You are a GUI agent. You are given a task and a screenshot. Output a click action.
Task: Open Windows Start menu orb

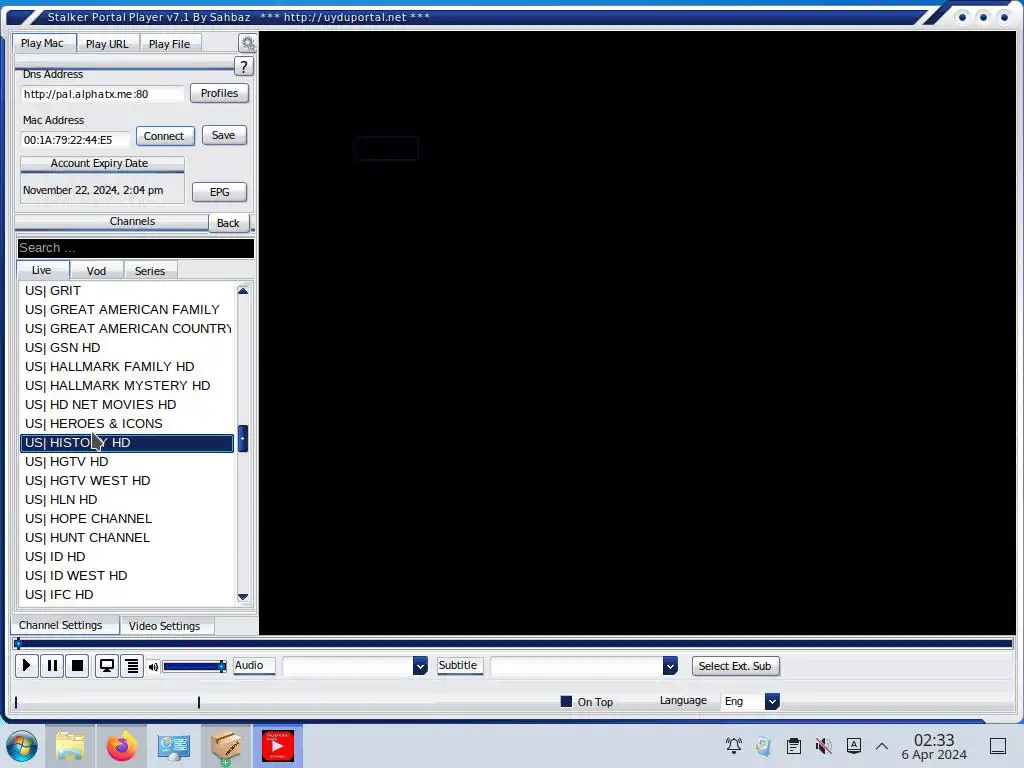coord(22,746)
